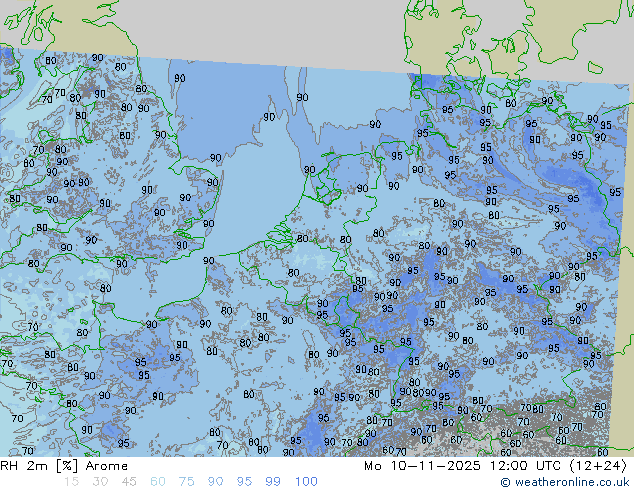This screenshot has width=634, height=490.
Task: Select the 15 value in color legend
Action: 71,482
